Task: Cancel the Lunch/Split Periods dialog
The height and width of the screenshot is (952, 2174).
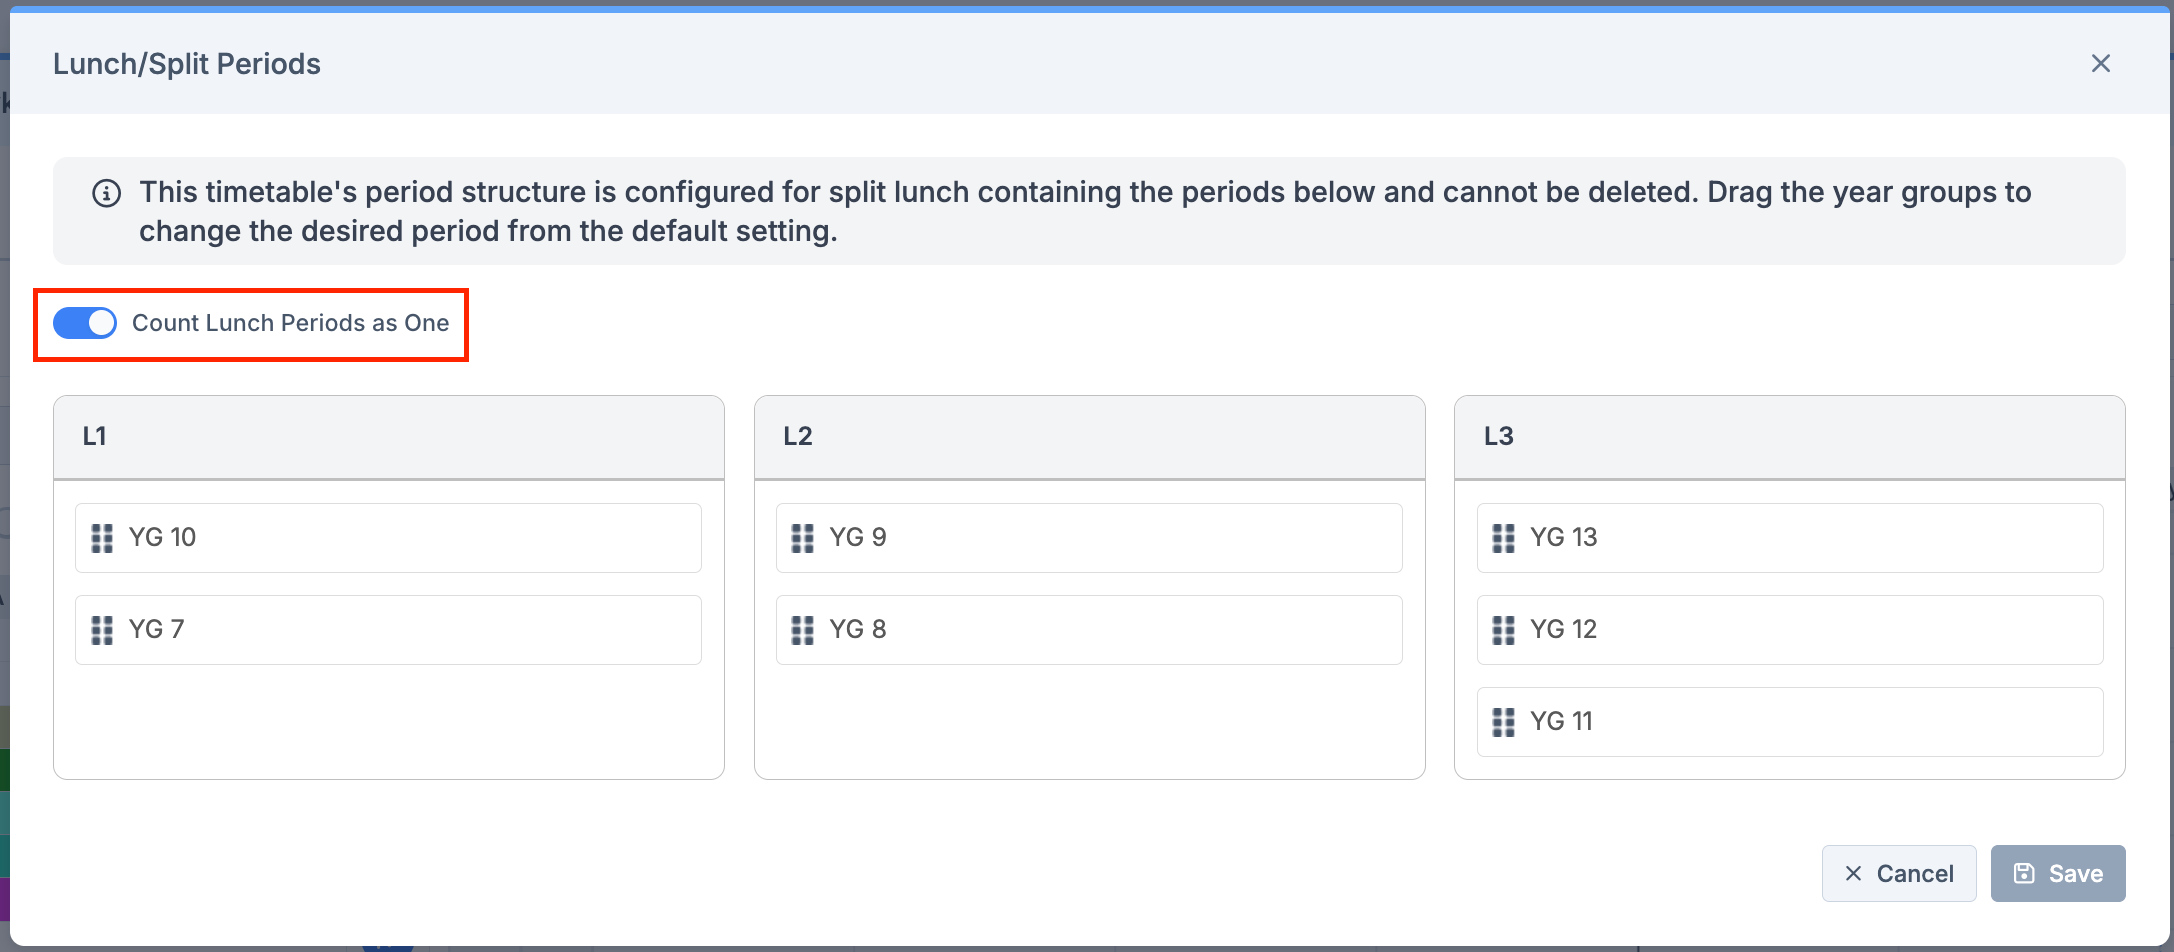Action: (x=1898, y=873)
